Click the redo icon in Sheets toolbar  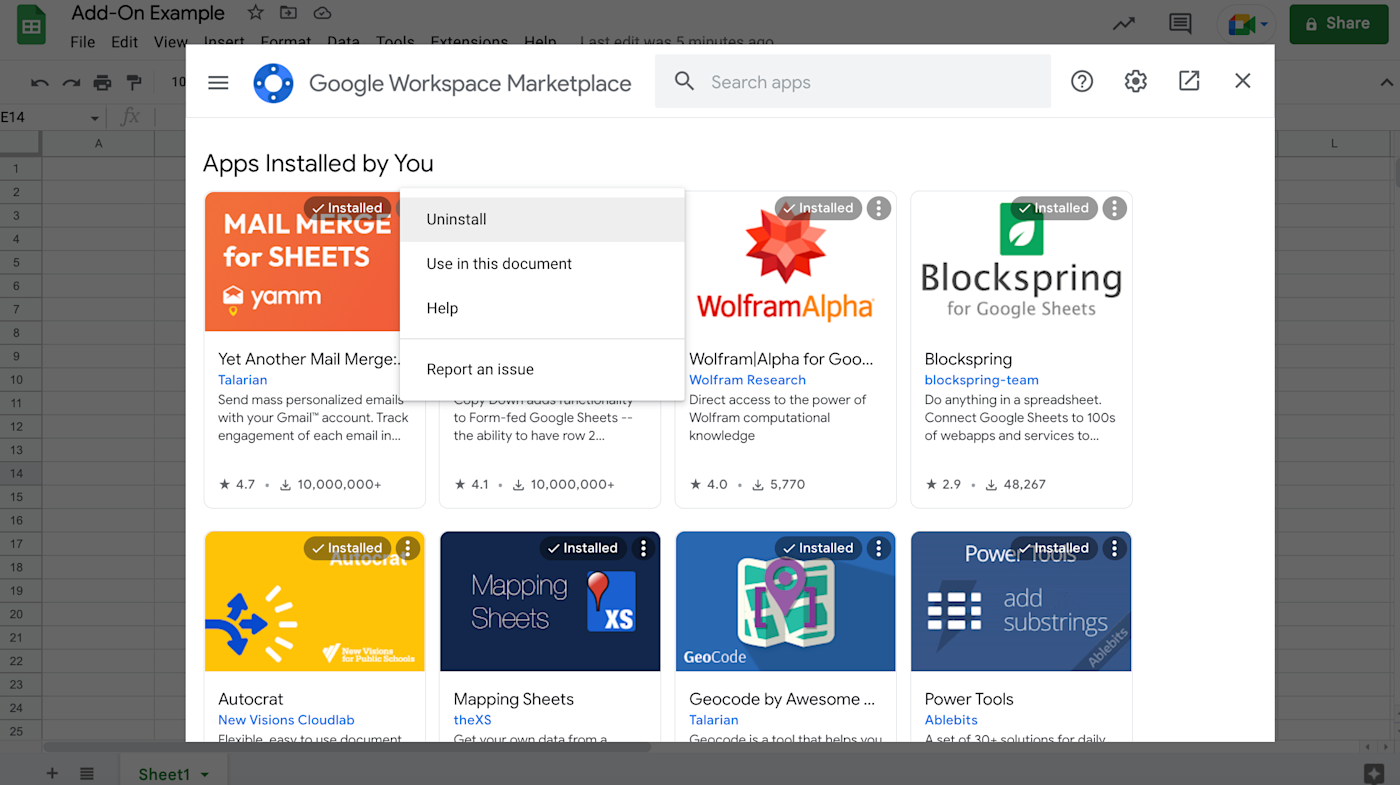[x=71, y=82]
